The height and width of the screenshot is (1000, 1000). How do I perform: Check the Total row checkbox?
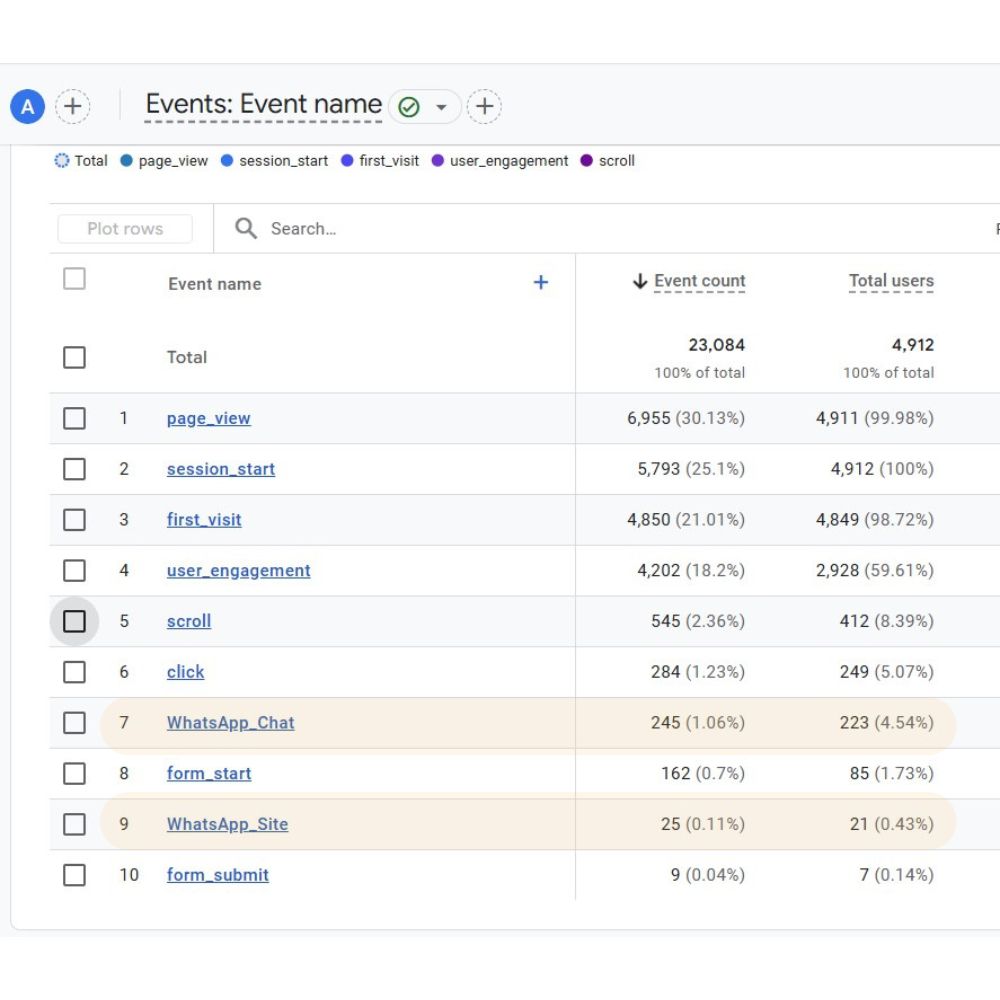pos(75,357)
